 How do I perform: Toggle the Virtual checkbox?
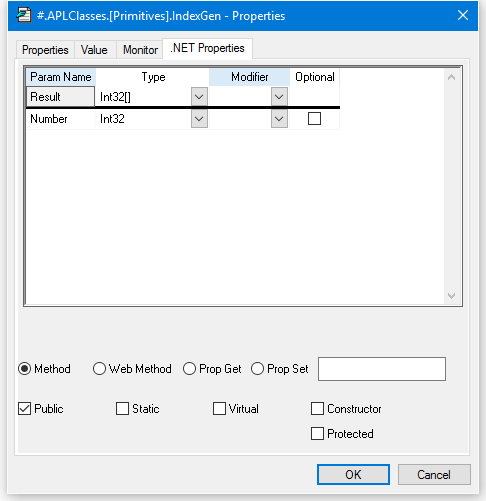point(219,409)
